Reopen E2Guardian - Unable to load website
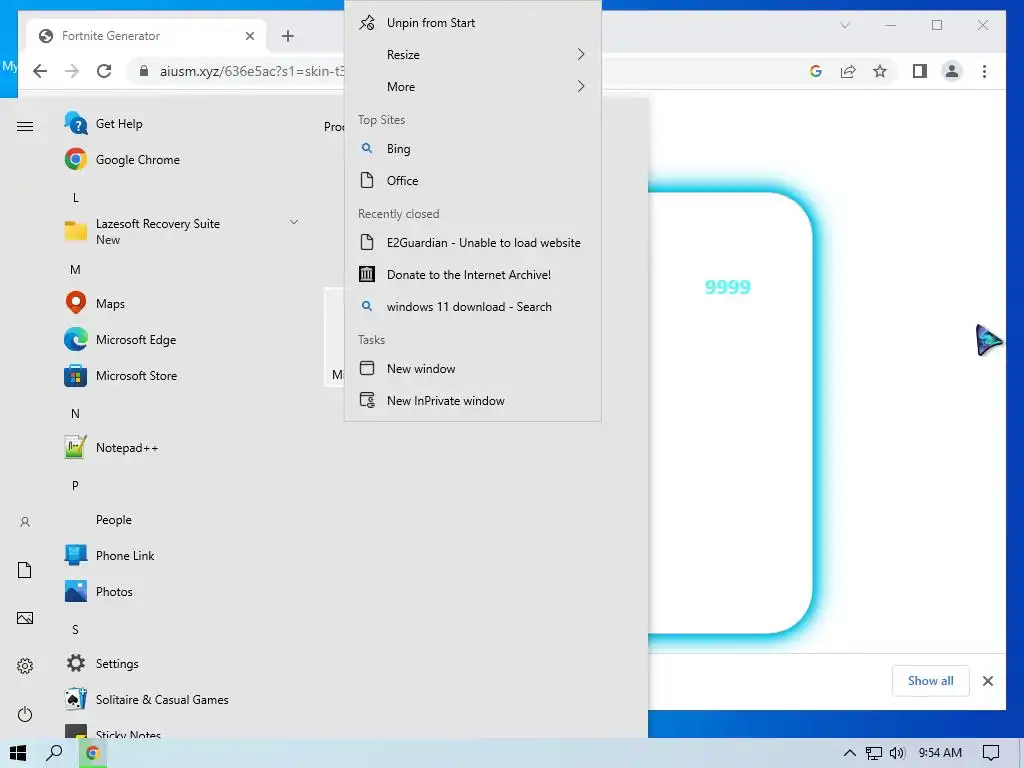This screenshot has height=768, width=1024. pyautogui.click(x=472, y=243)
